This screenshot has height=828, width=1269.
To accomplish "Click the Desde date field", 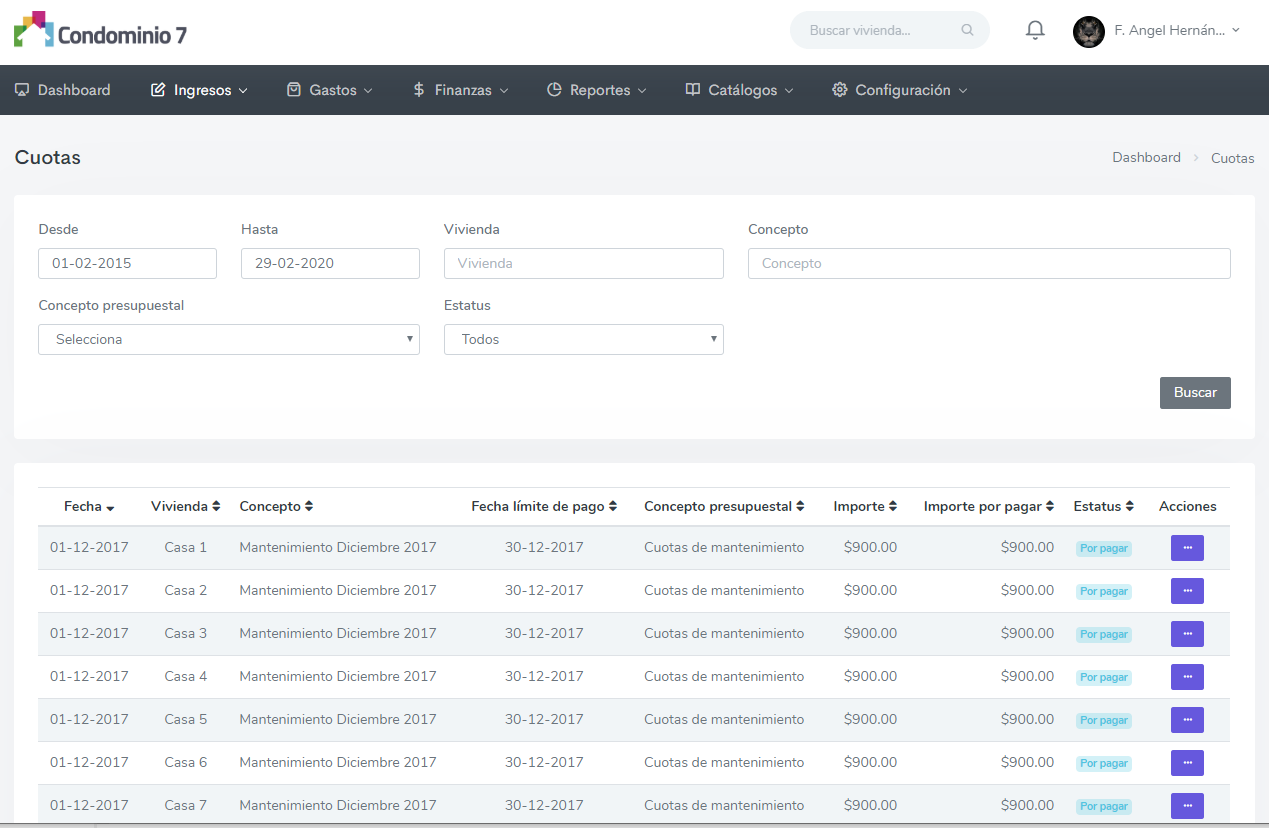I will pyautogui.click(x=127, y=264).
